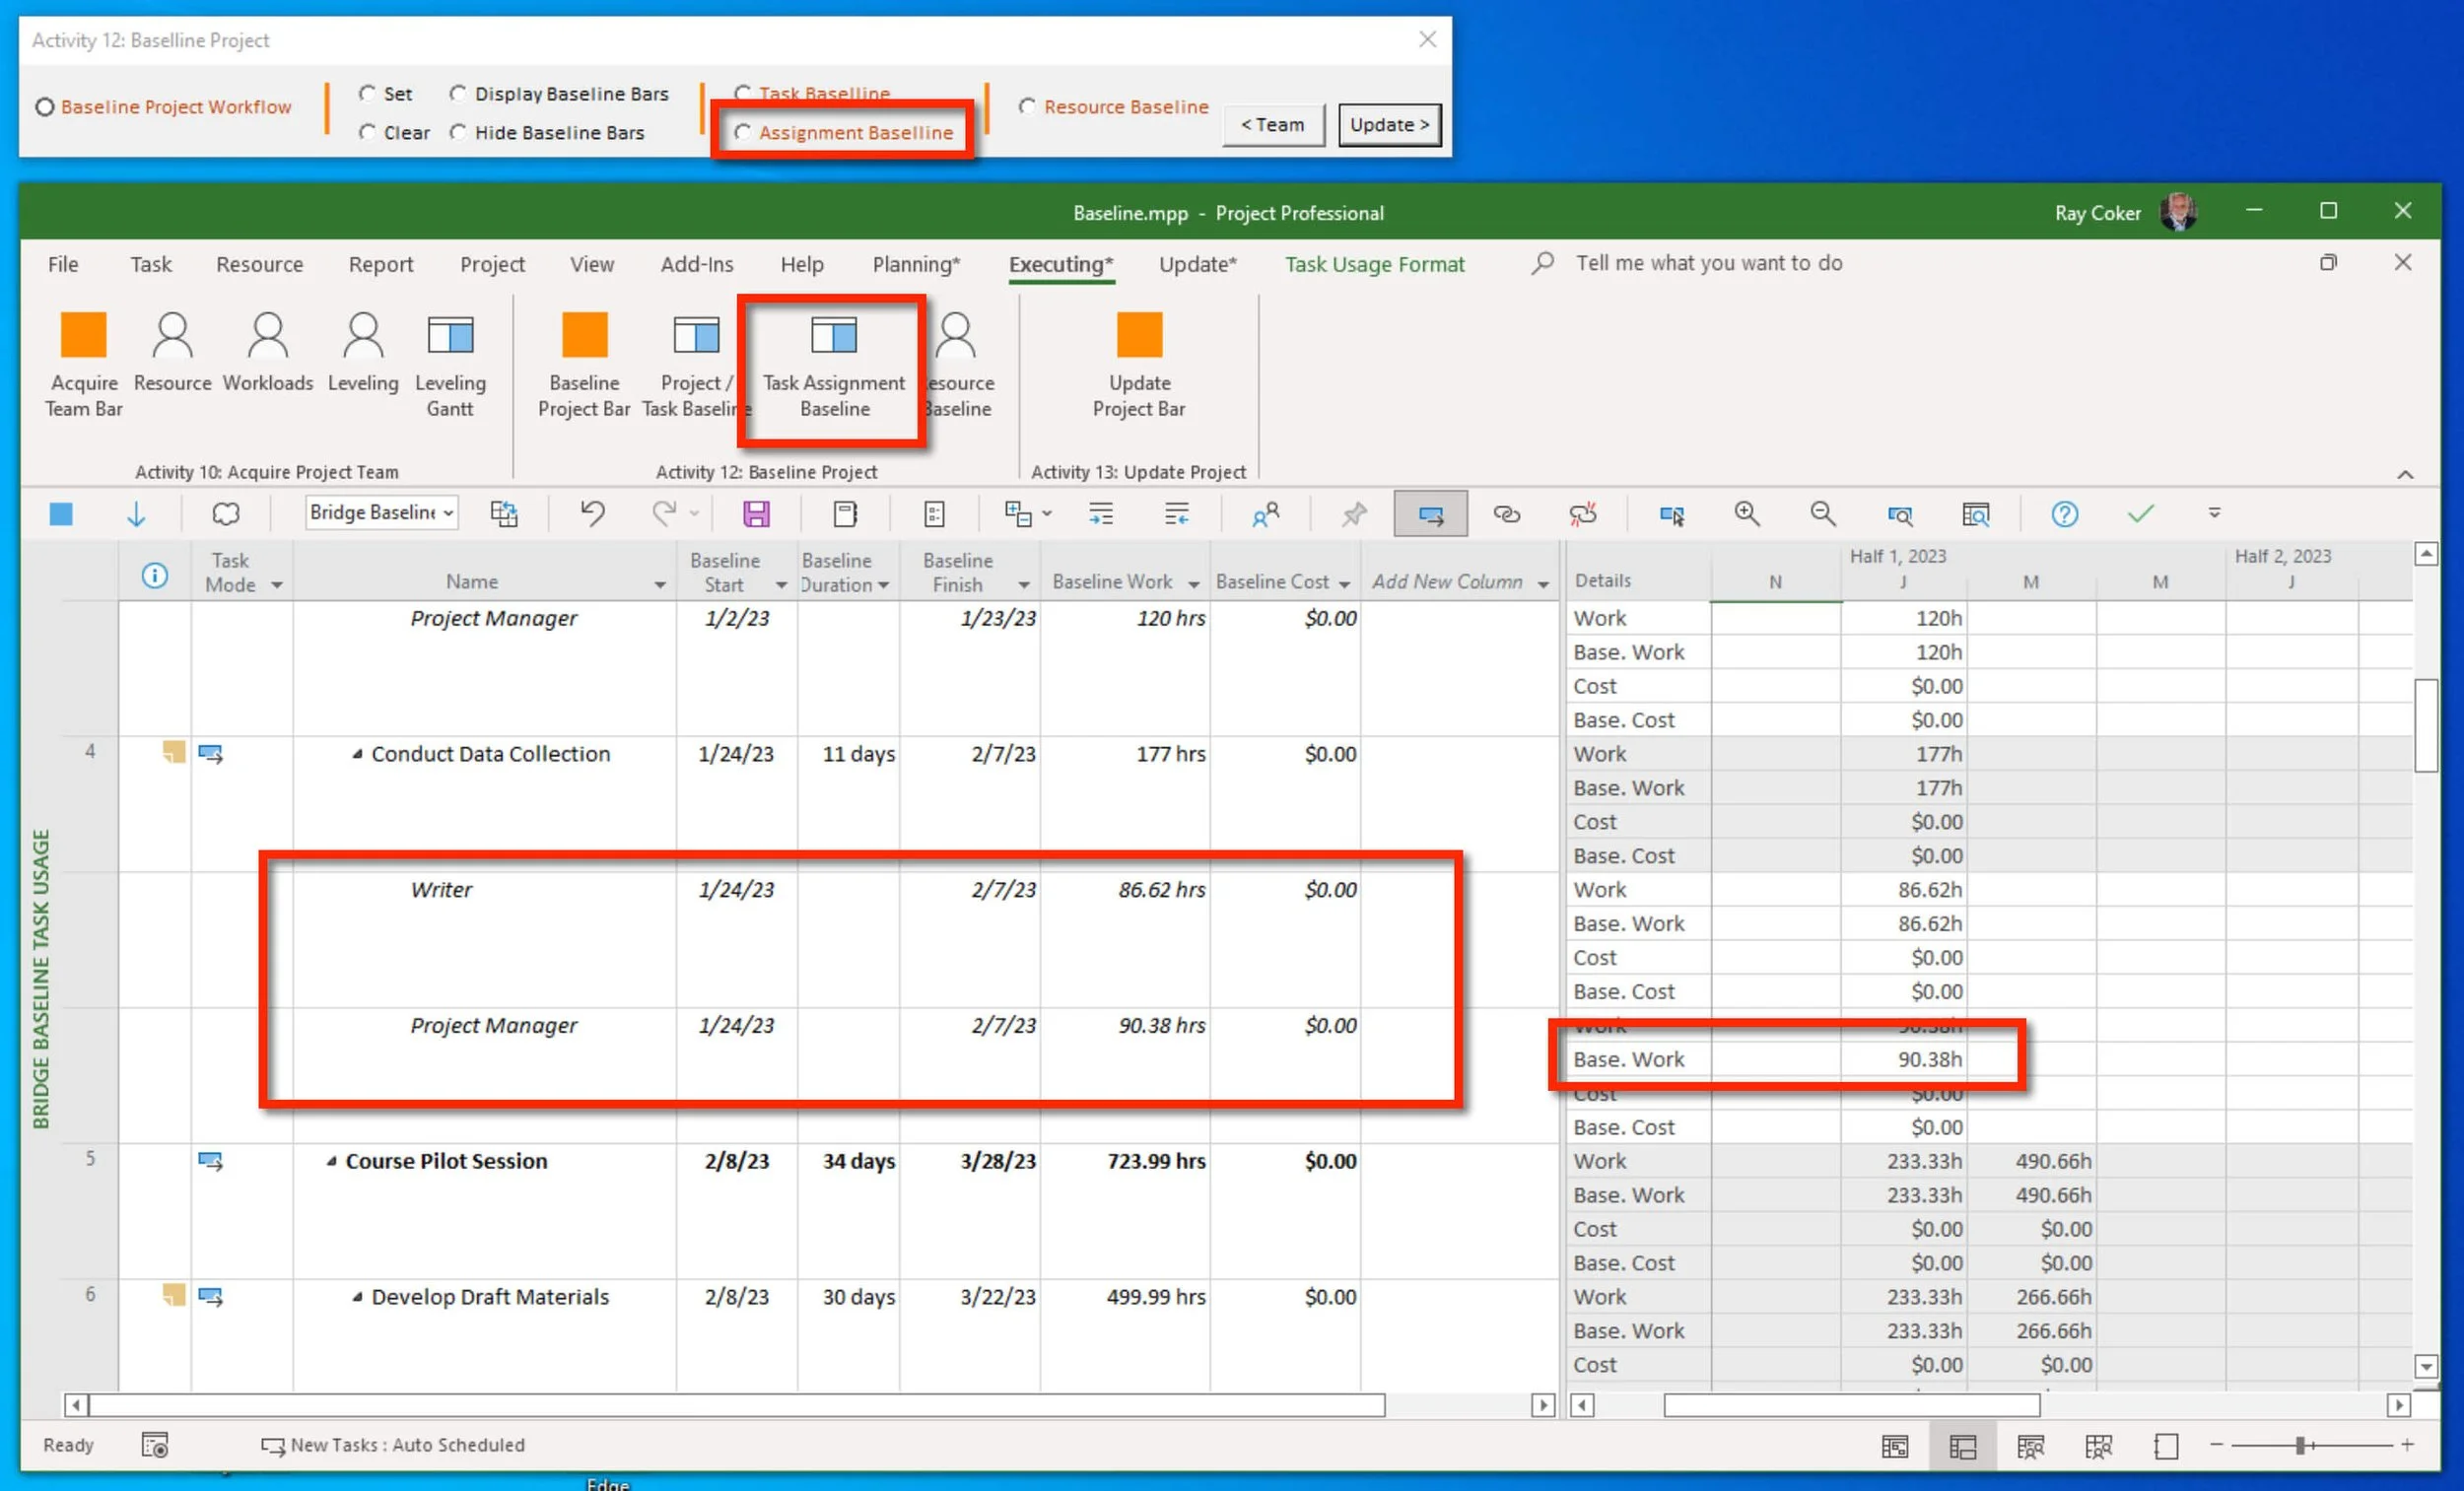Viewport: 2464px width, 1491px height.
Task: Open the Baseline Work column dropdown arrow
Action: click(1193, 584)
